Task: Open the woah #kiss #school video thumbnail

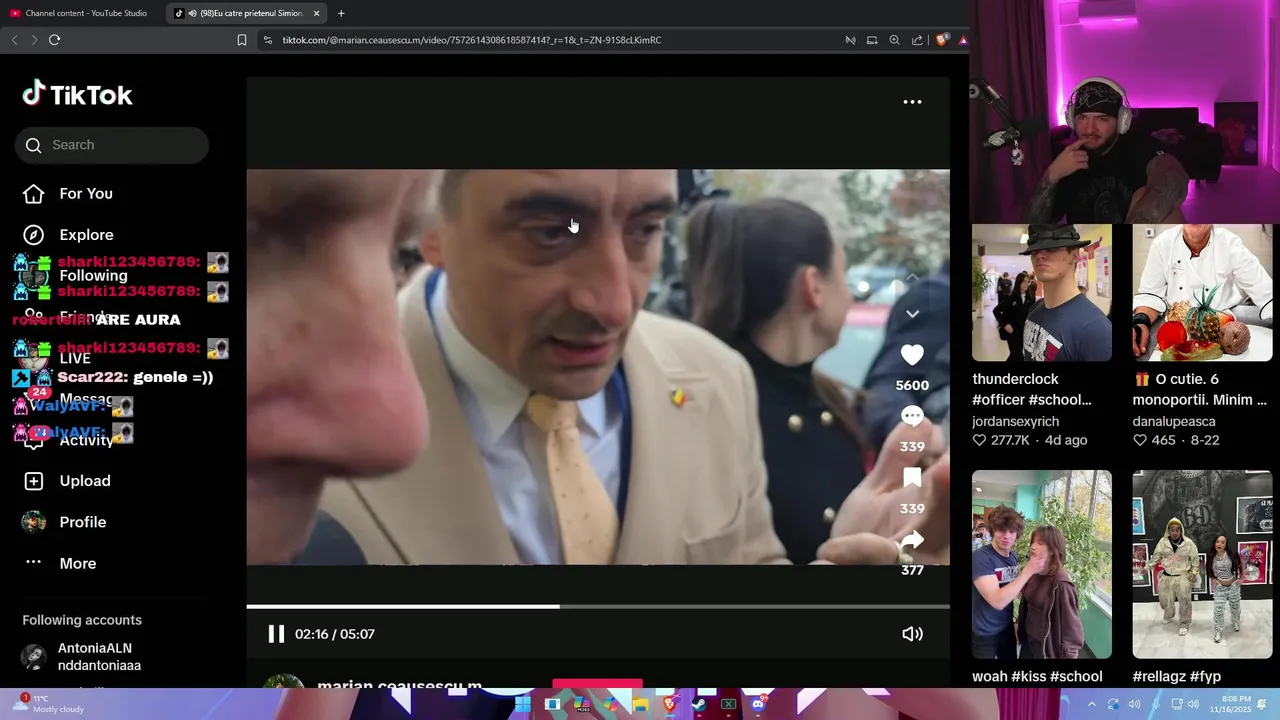Action: coord(1042,564)
